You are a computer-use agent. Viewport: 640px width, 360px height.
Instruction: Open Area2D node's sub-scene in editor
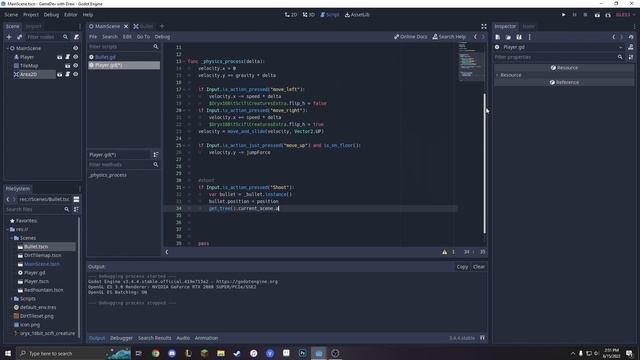tap(60, 74)
